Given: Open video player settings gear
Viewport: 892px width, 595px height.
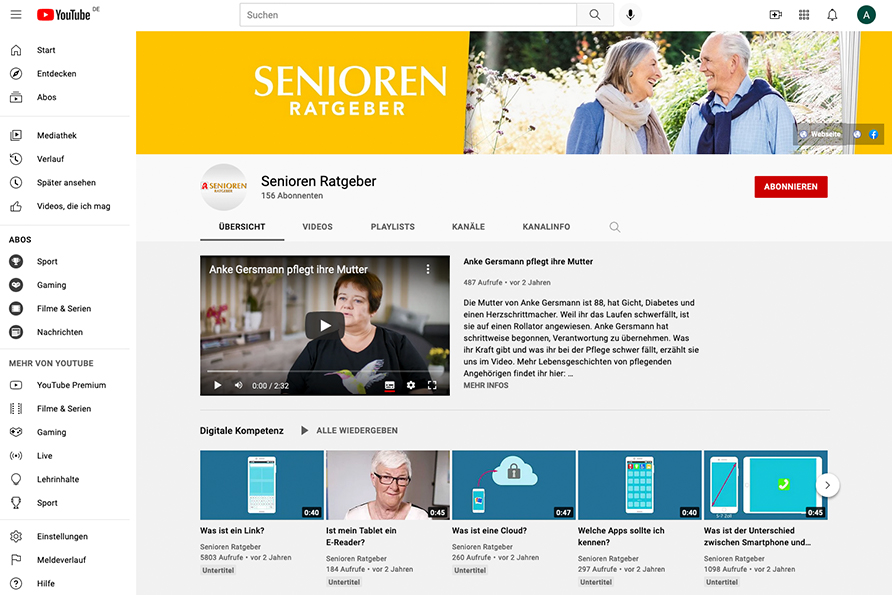Looking at the screenshot, I should [411, 385].
